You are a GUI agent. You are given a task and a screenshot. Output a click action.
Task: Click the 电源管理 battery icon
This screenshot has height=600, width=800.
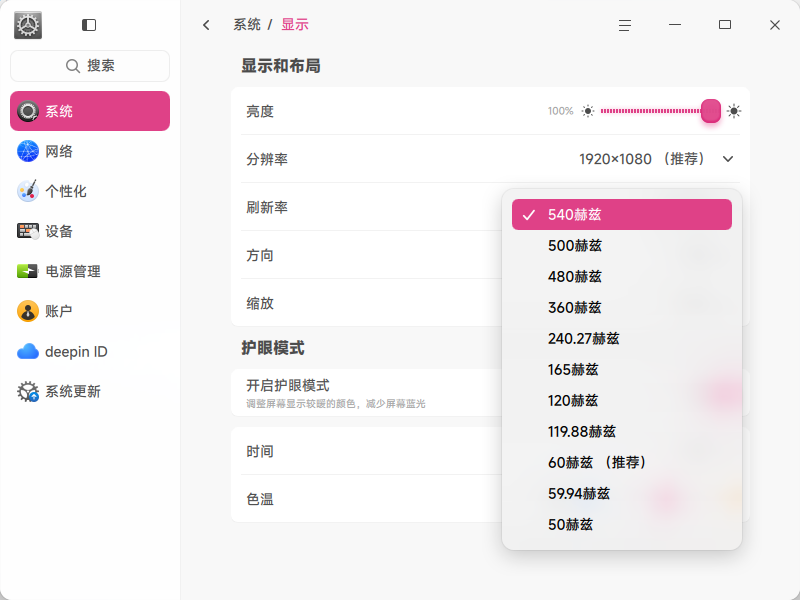[28, 271]
